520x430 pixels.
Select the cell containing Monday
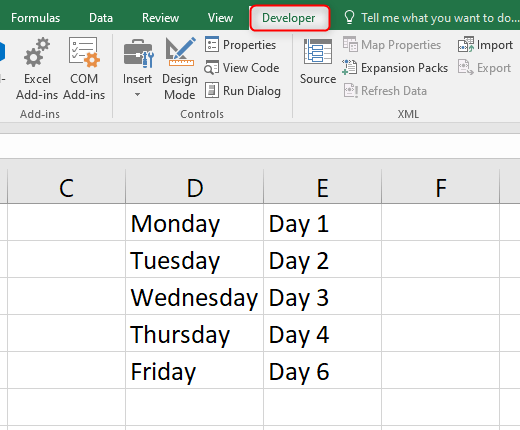tap(194, 222)
